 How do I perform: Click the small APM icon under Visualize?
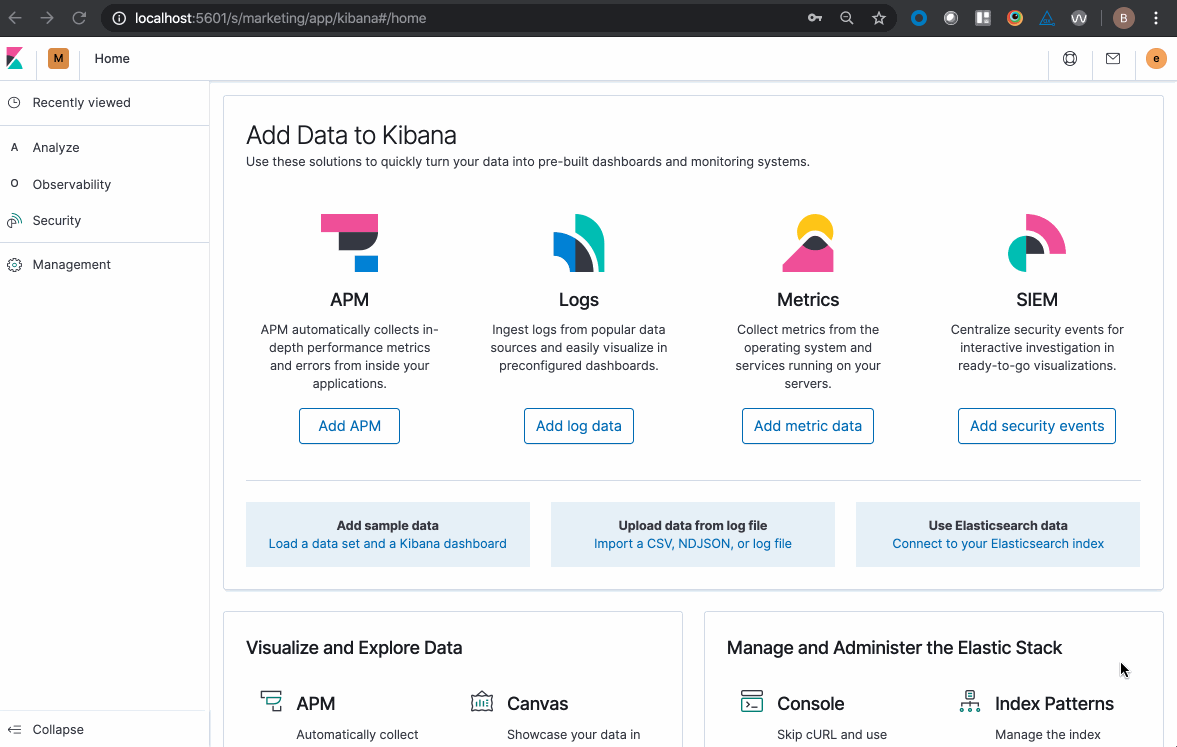tap(271, 701)
